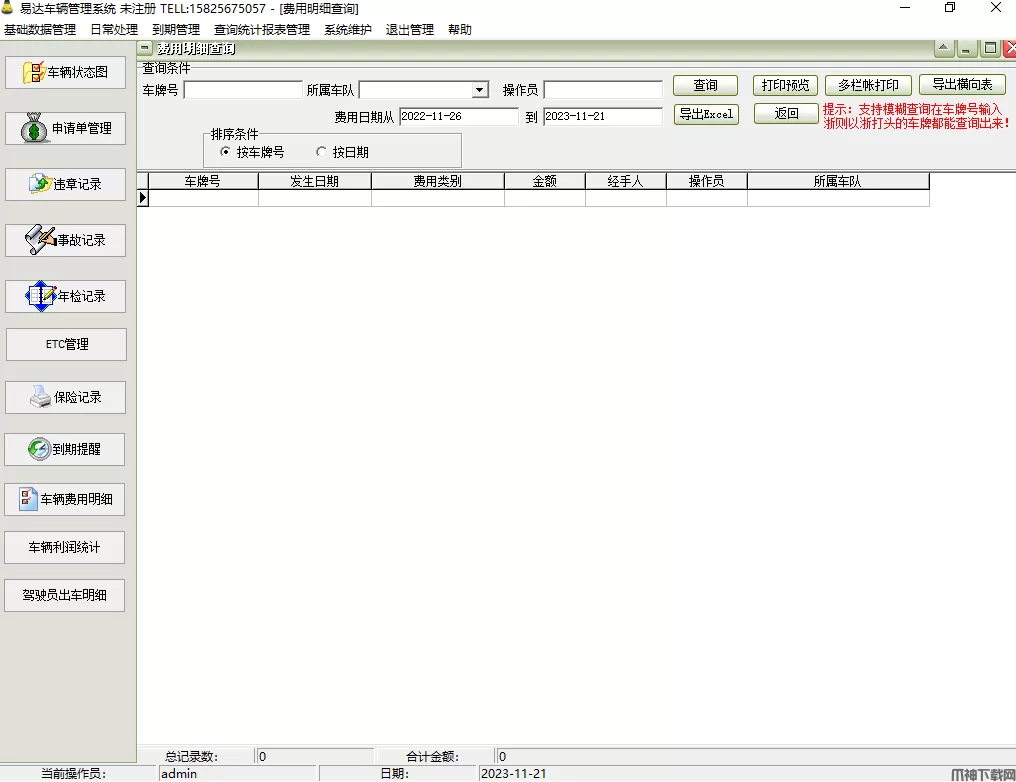
Task: Click the 费用日期从 start date field
Action: point(459,117)
